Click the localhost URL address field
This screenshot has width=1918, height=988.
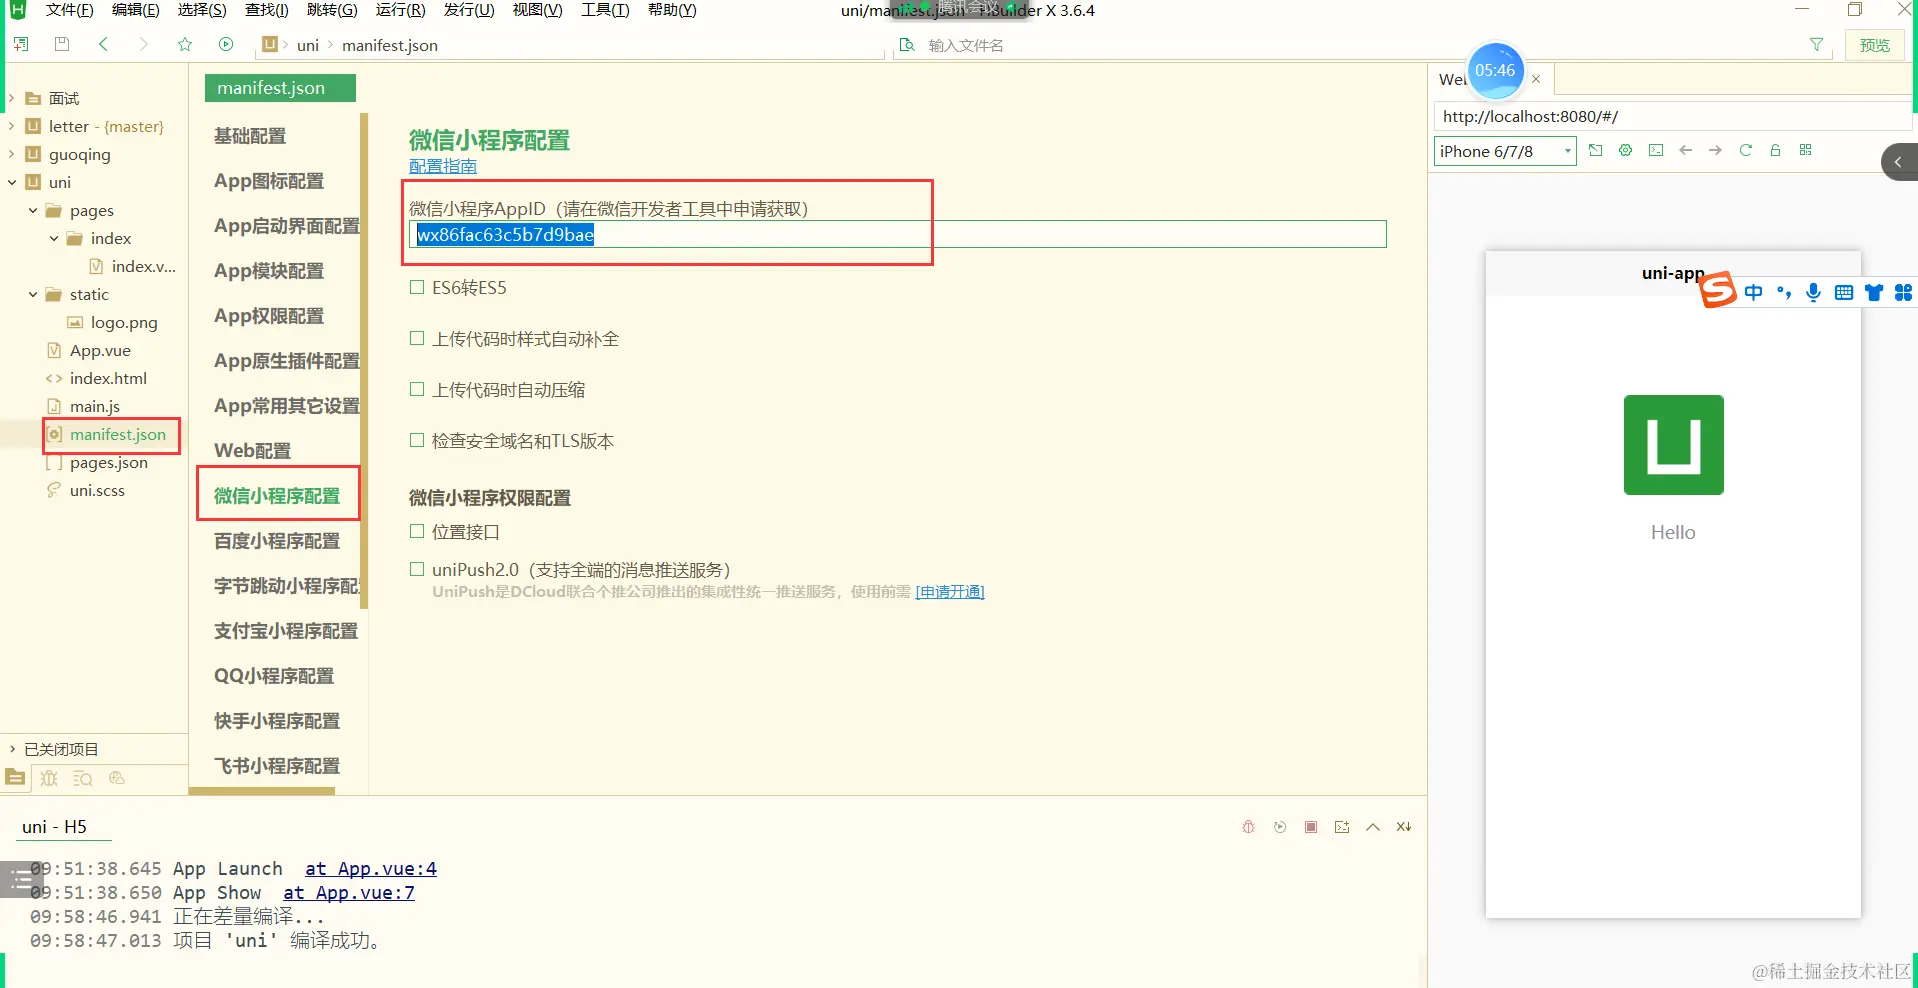point(1672,116)
